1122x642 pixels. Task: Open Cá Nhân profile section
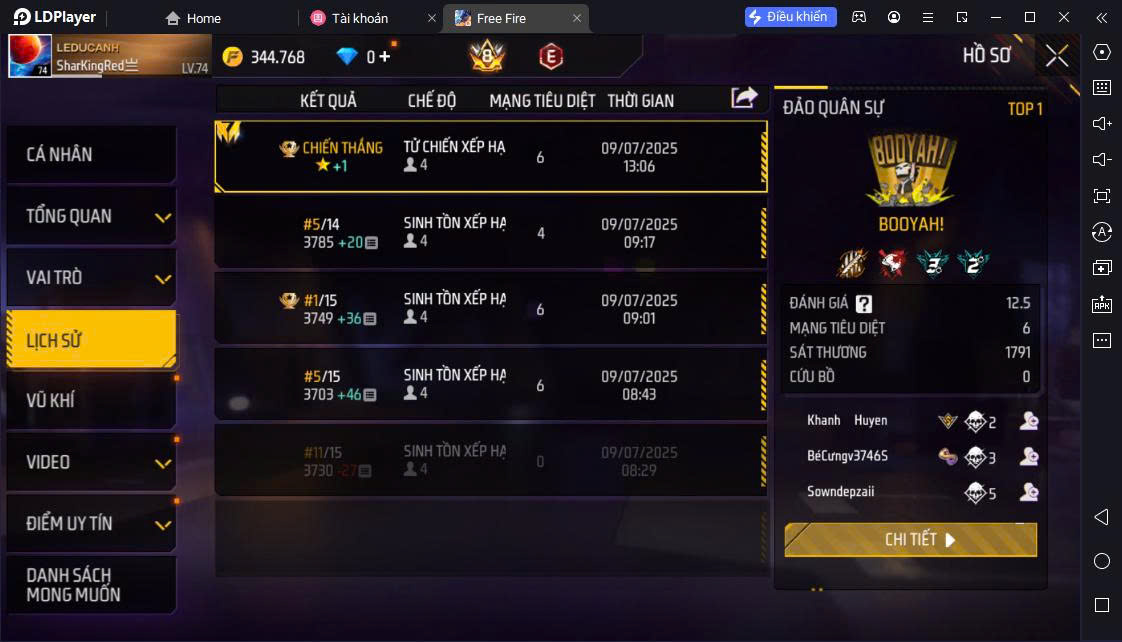pos(92,155)
